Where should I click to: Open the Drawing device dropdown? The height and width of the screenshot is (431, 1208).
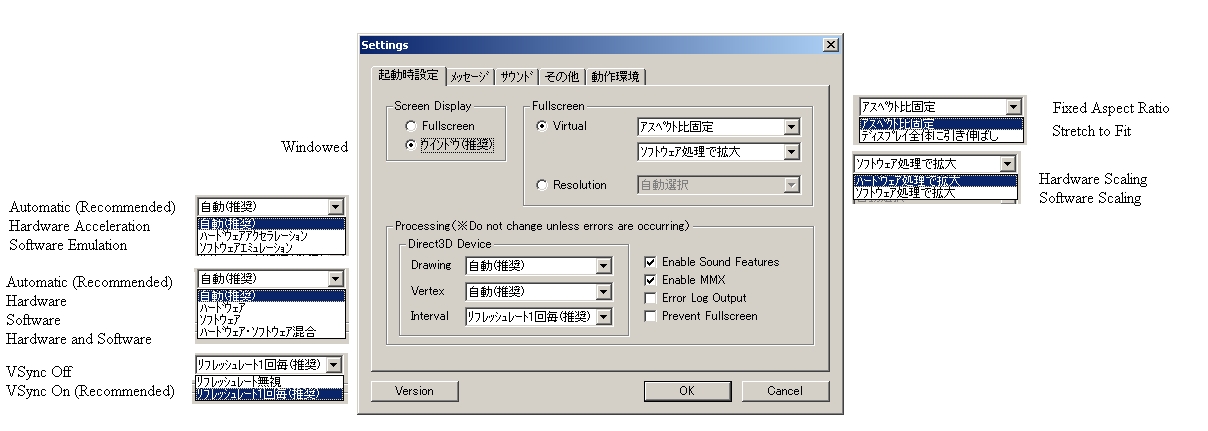[x=603, y=266]
